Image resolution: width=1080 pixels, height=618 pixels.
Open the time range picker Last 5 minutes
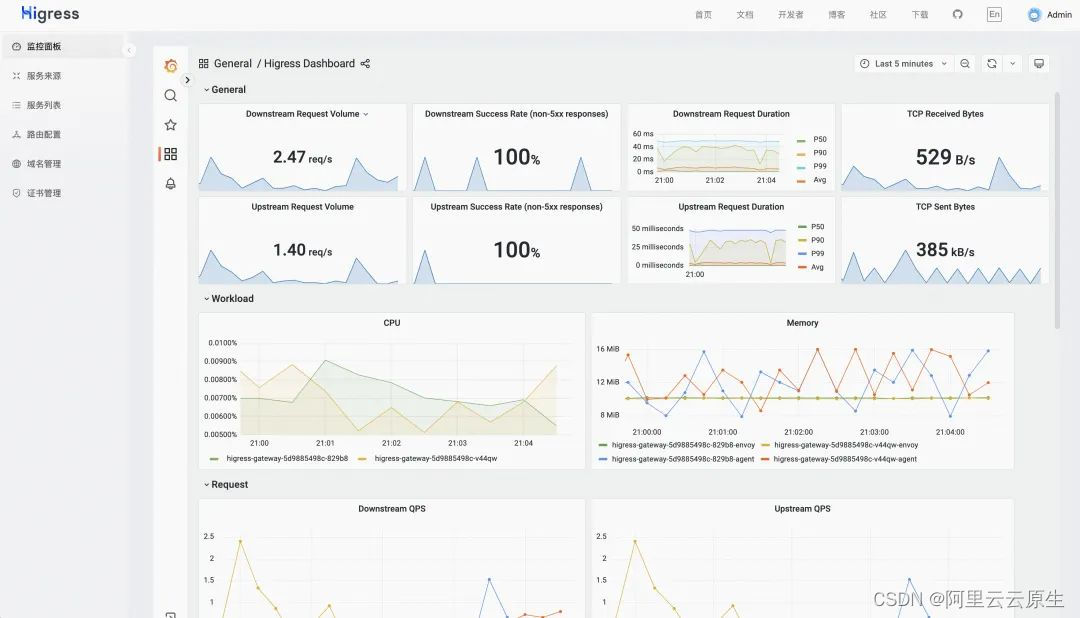pyautogui.click(x=904, y=63)
